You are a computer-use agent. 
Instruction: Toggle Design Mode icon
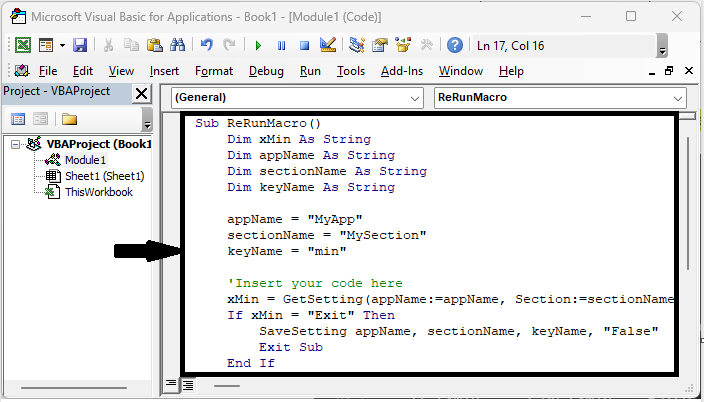point(328,44)
